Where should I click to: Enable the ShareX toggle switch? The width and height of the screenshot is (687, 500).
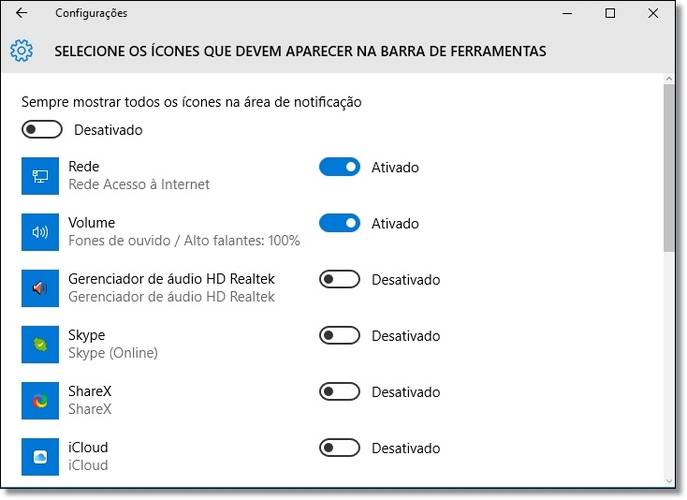click(x=340, y=391)
